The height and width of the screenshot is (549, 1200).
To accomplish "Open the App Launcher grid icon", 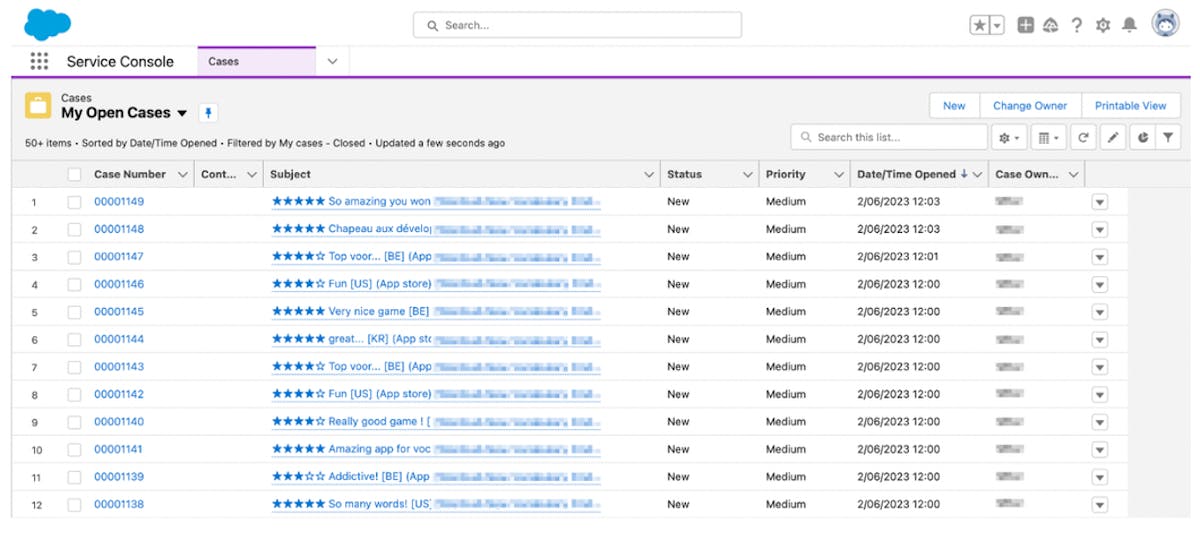I will point(39,61).
